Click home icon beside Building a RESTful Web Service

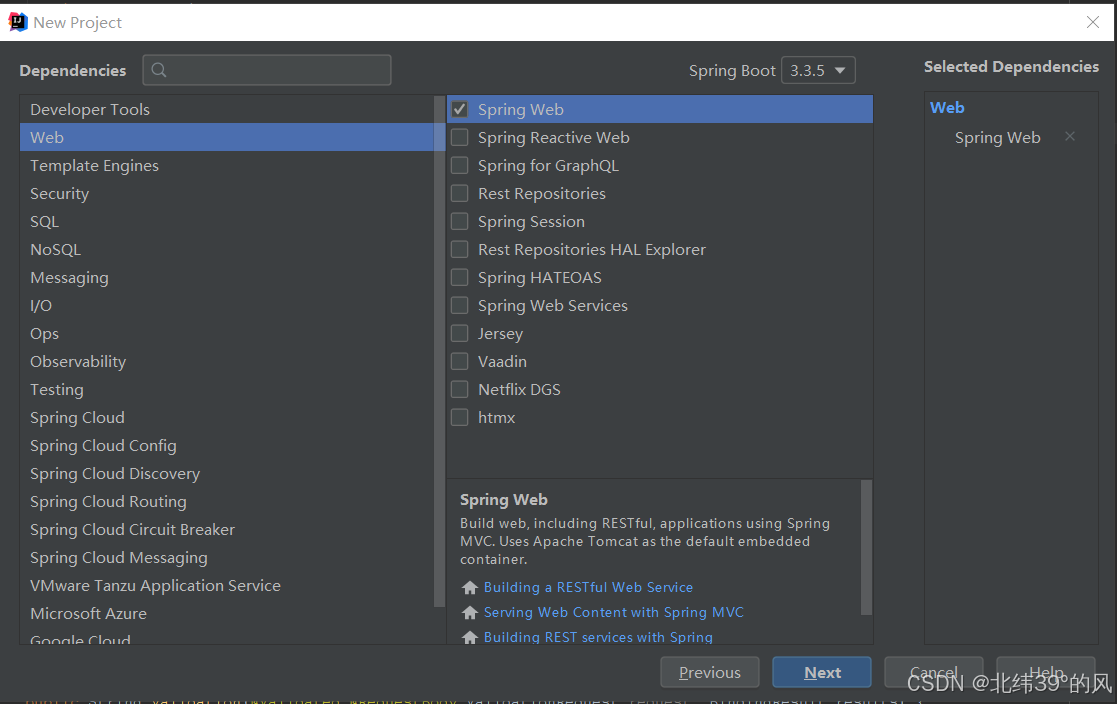(x=469, y=587)
